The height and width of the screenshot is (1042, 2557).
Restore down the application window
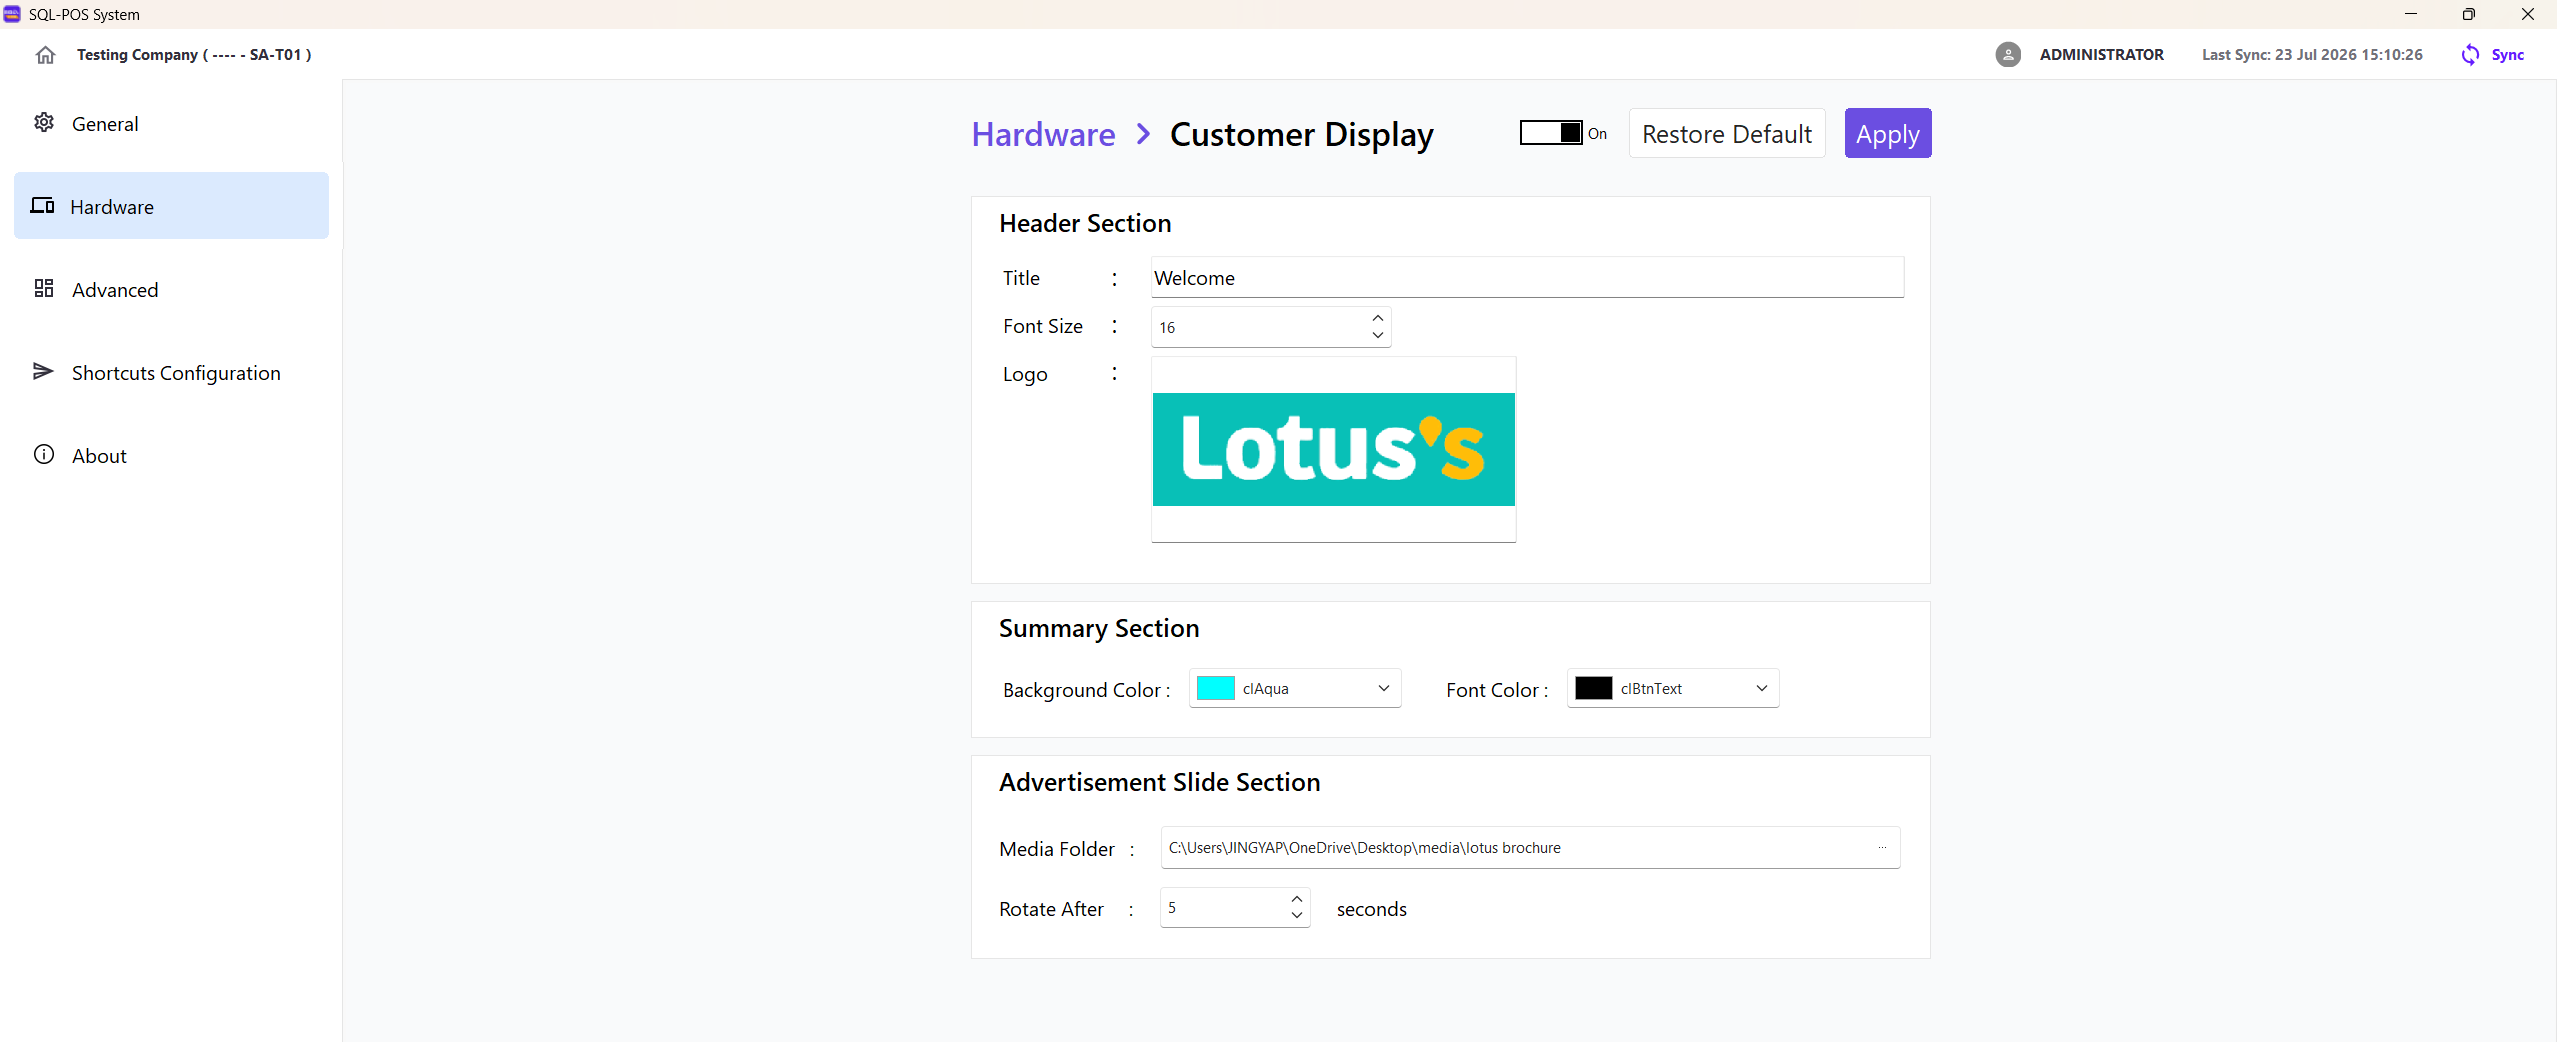pos(2468,14)
